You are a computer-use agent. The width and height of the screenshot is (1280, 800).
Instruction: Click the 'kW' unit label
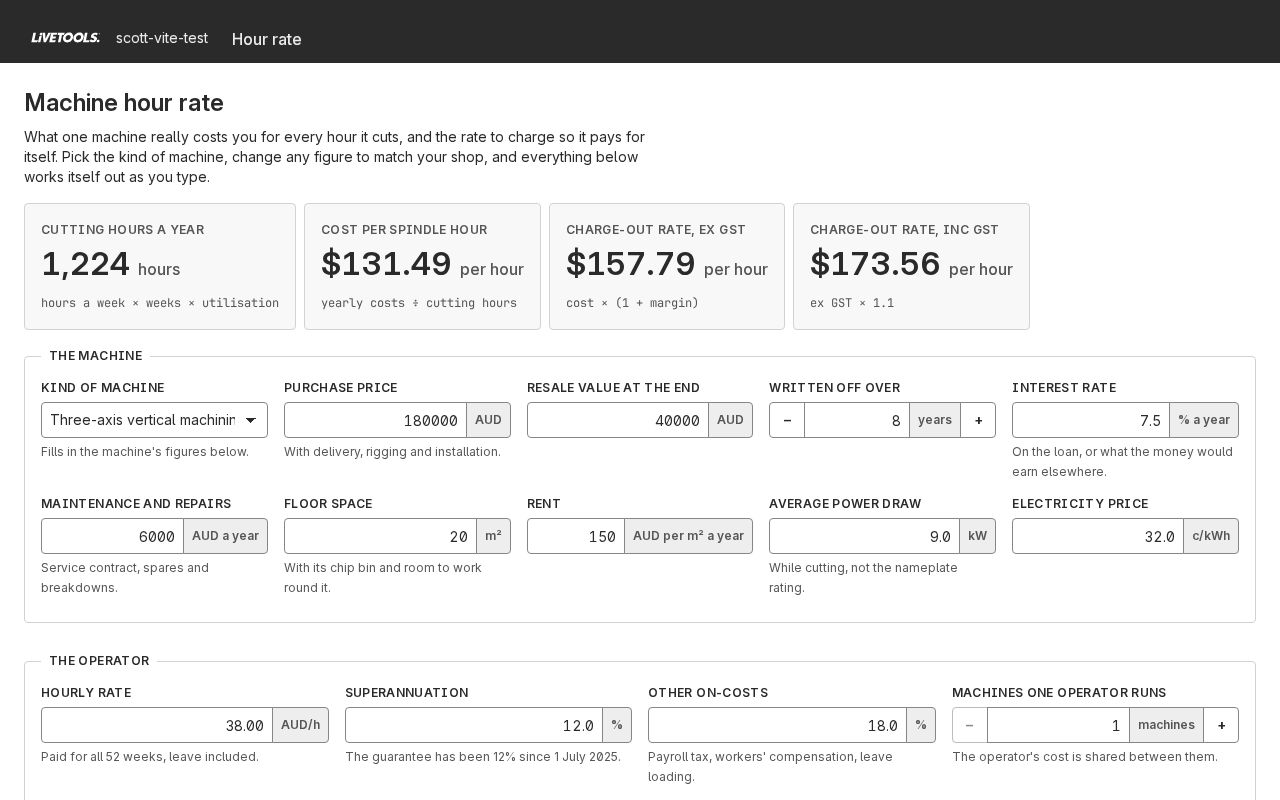[x=977, y=536]
